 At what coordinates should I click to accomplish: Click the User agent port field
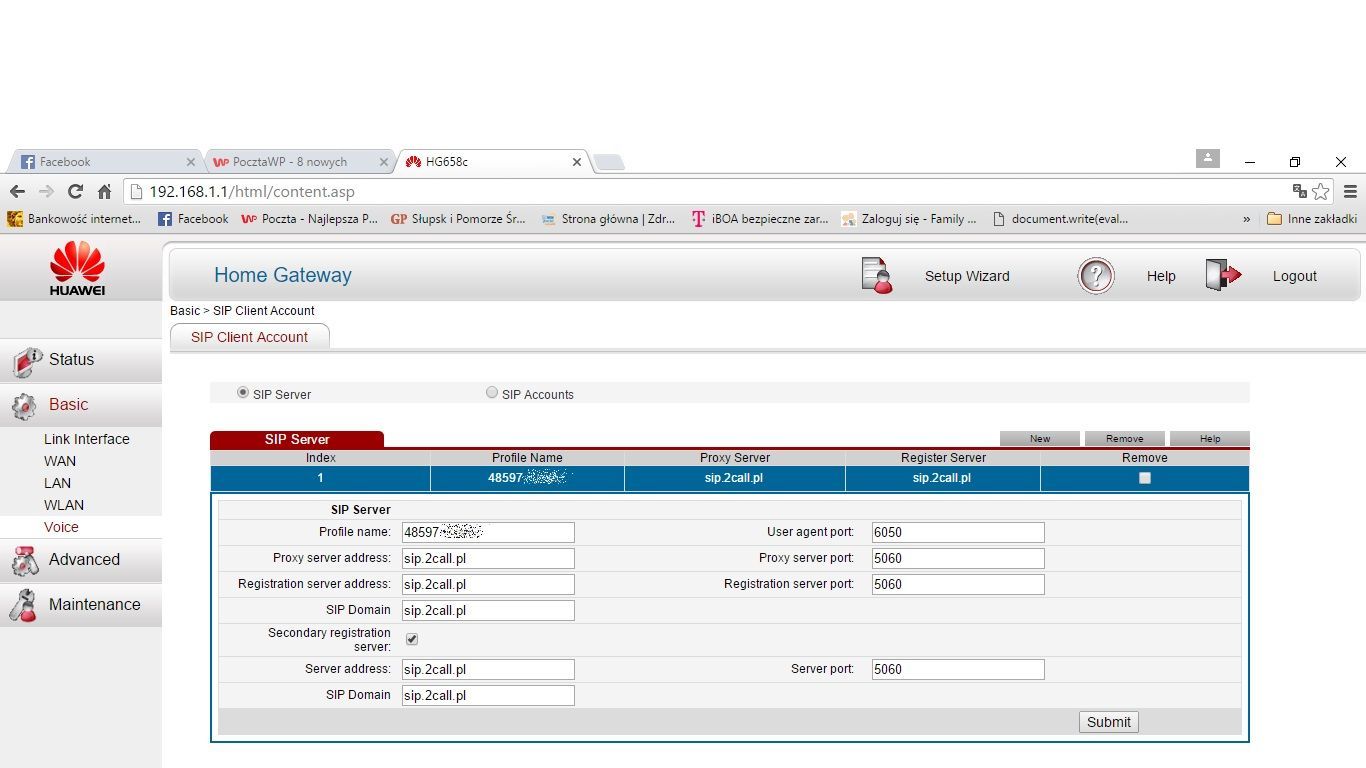[x=957, y=533]
